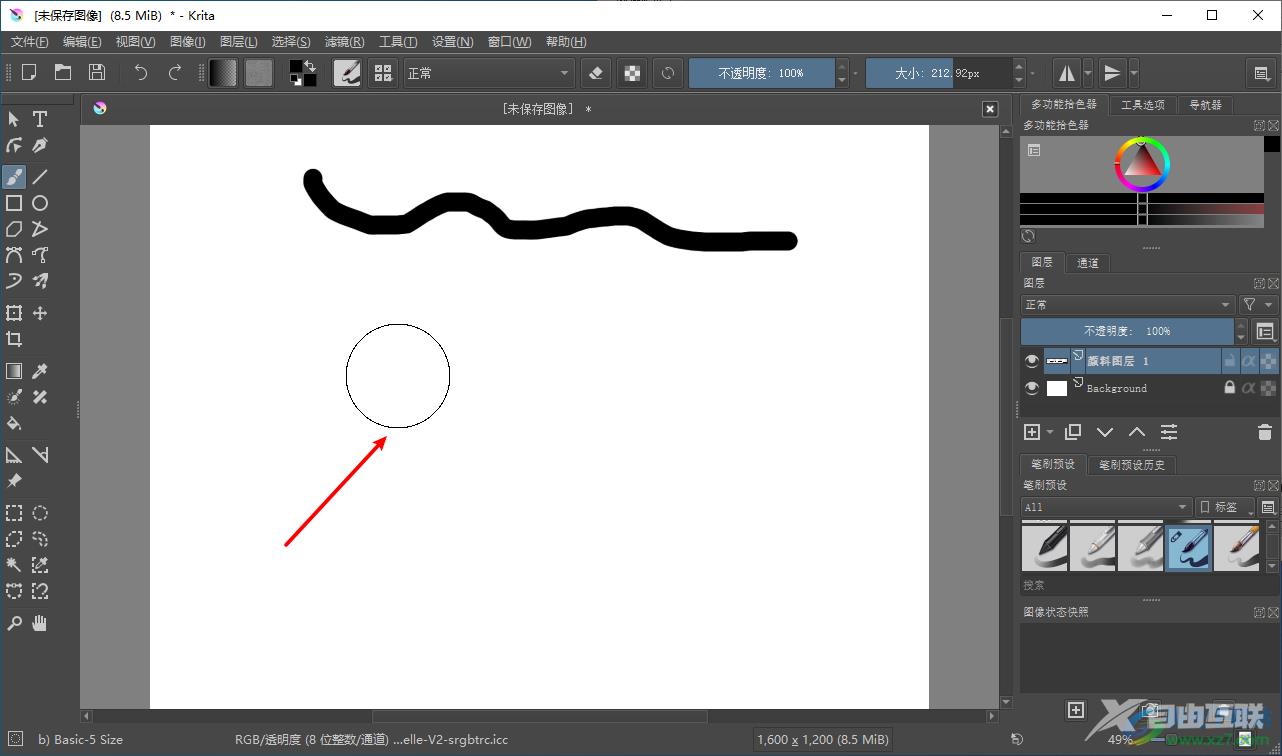Open the 滤镜(R) menu
1282x756 pixels.
[344, 42]
